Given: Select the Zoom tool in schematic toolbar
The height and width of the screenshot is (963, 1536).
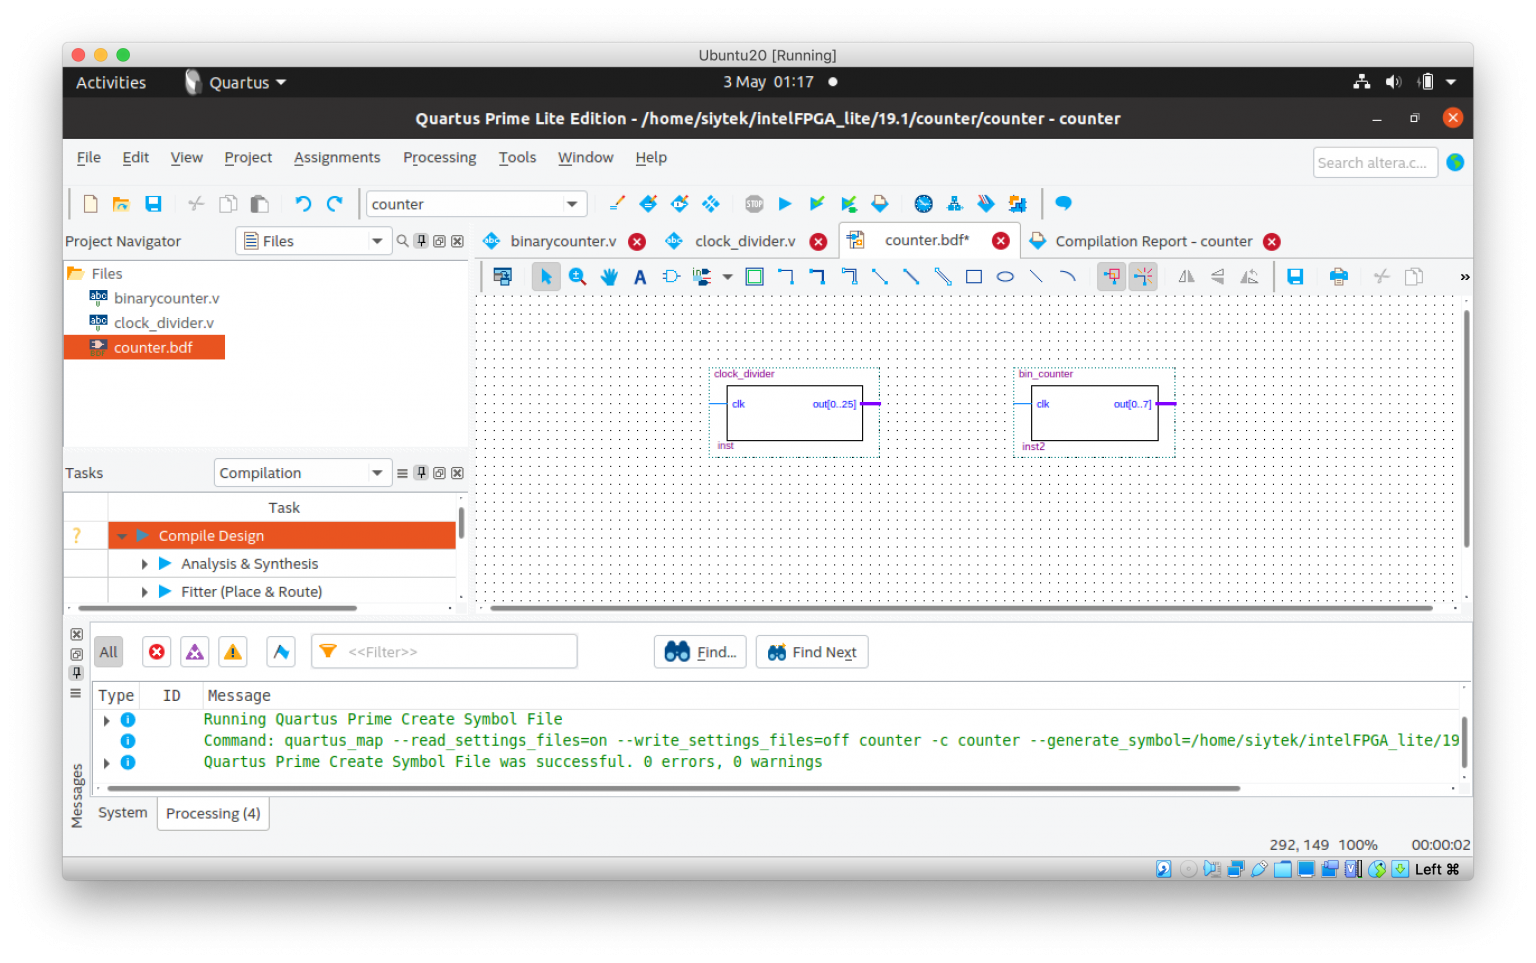Looking at the screenshot, I should 577,276.
